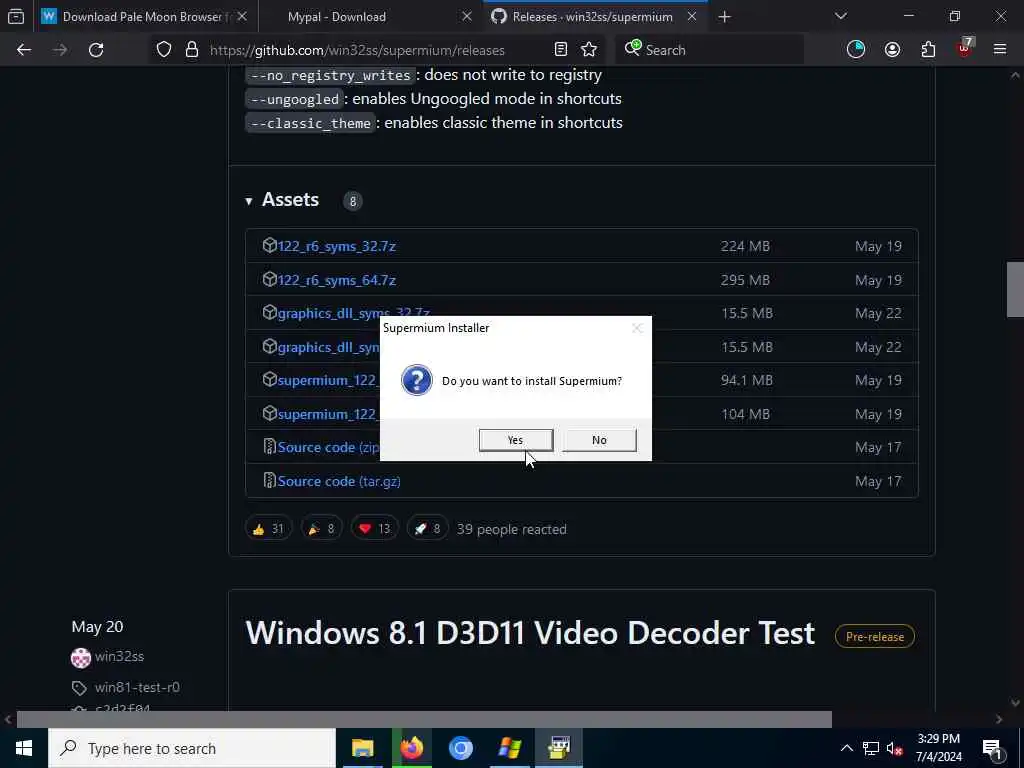The width and height of the screenshot is (1024, 768).
Task: Confirm installation by clicking Yes
Action: 516,440
